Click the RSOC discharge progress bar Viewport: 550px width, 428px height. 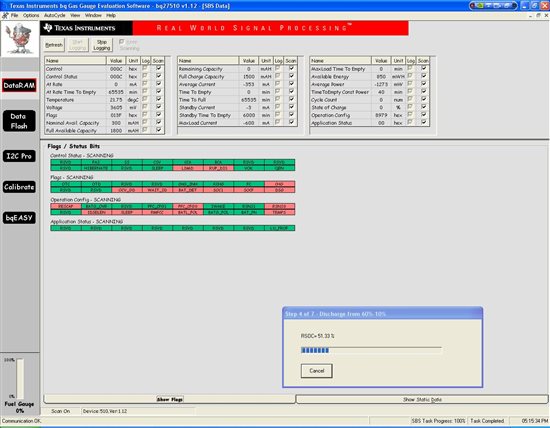371,350
